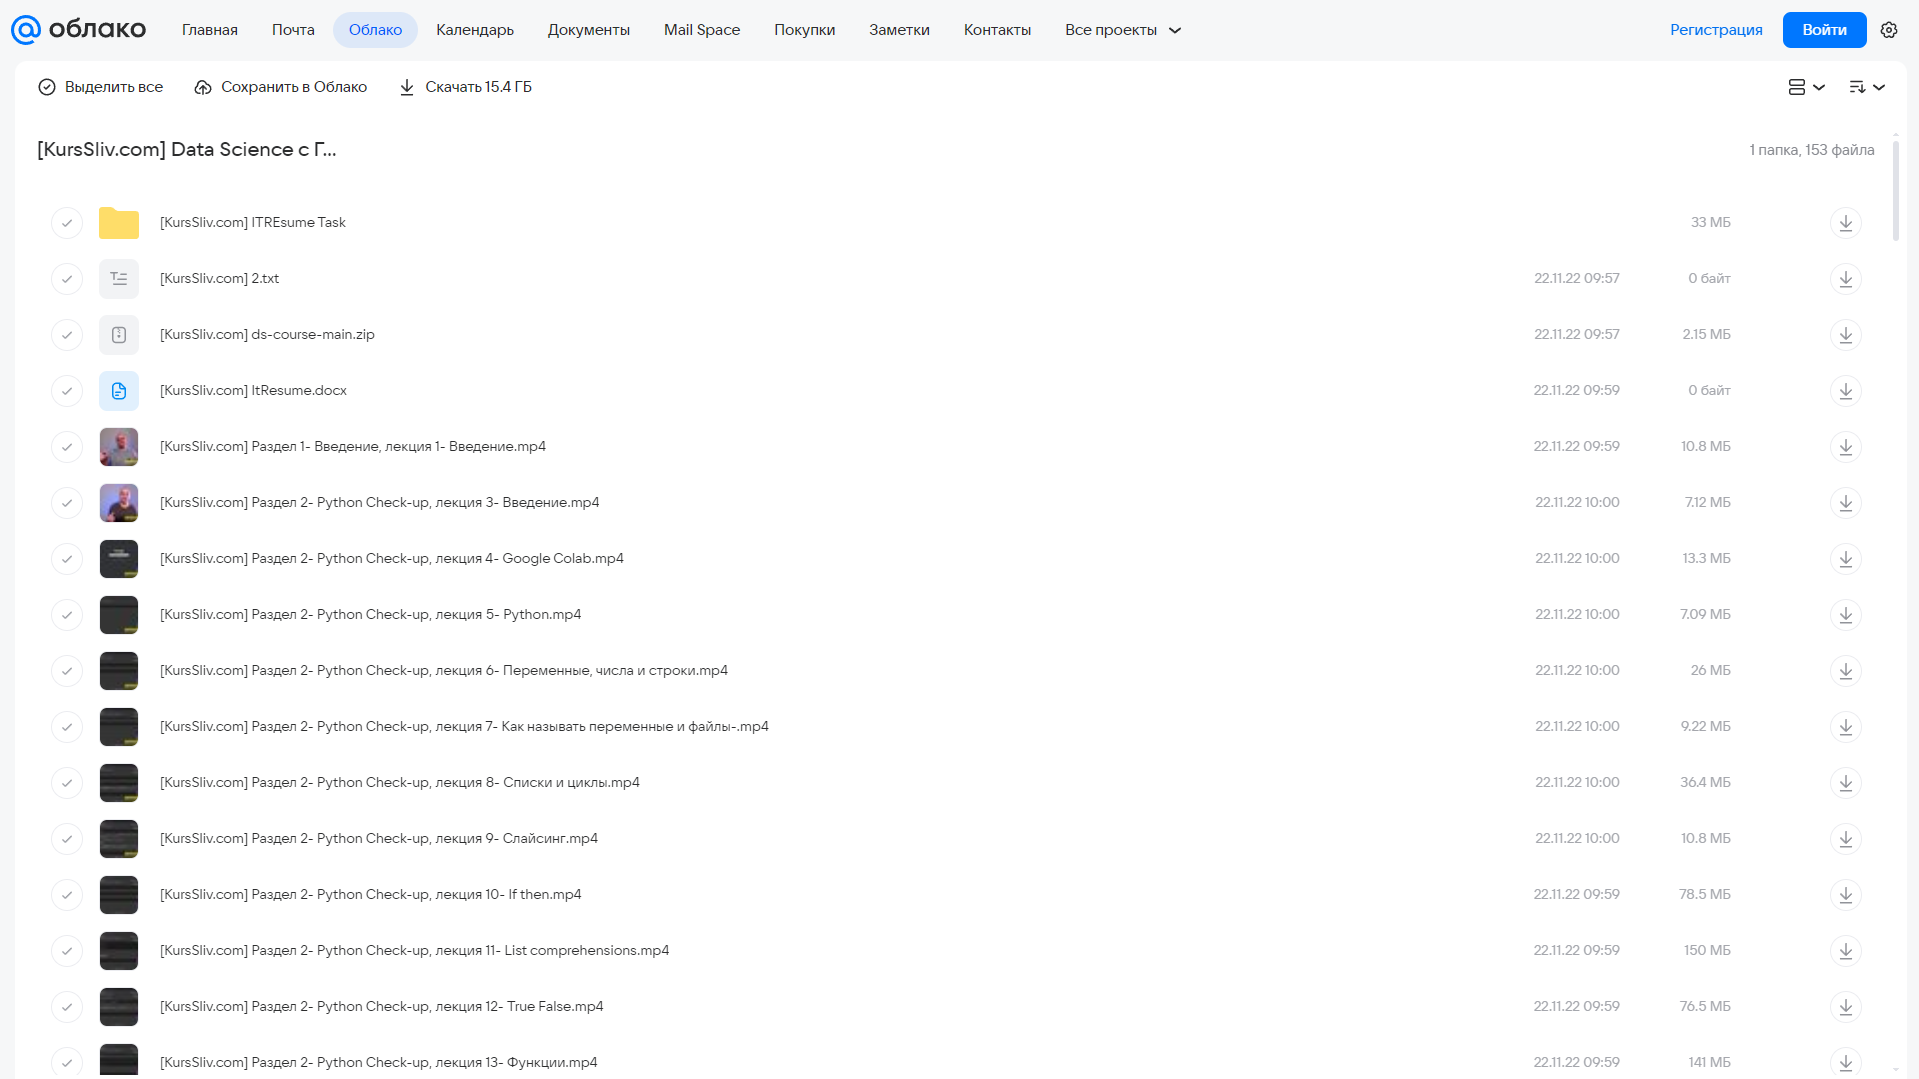Download the ds-course-main.zip file
Image resolution: width=1919 pixels, height=1079 pixels.
coord(1846,335)
